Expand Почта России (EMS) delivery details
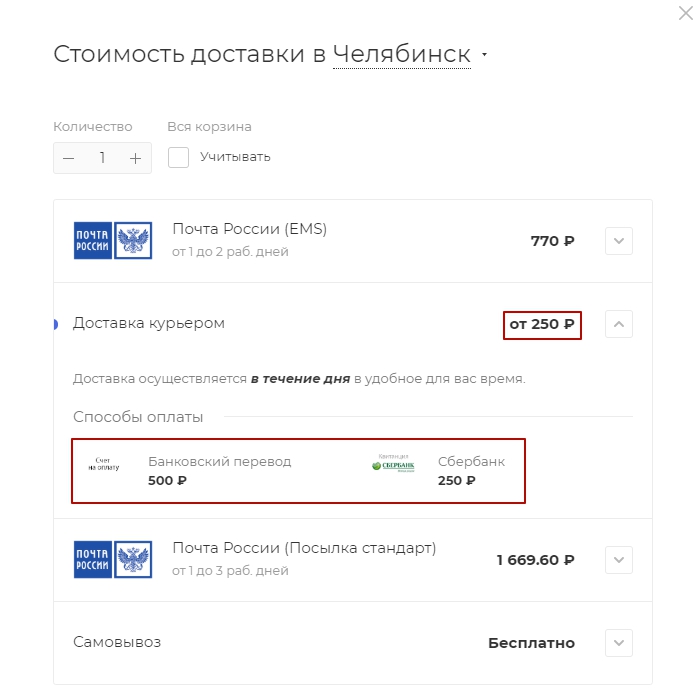This screenshot has height=699, width=698. (619, 241)
